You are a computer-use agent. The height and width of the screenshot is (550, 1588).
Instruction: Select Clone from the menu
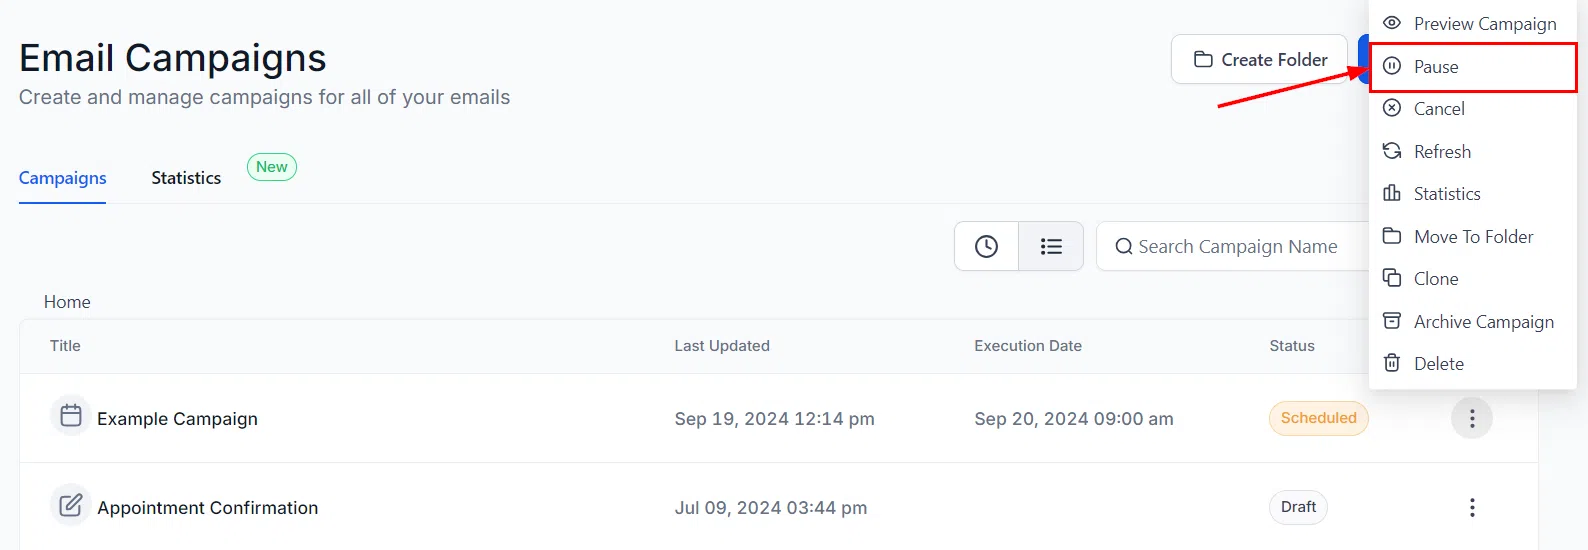1473,279
